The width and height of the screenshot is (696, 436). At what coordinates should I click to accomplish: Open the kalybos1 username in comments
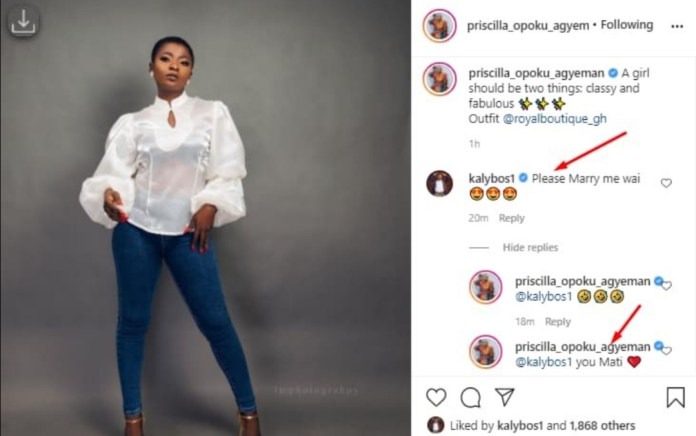[491, 178]
